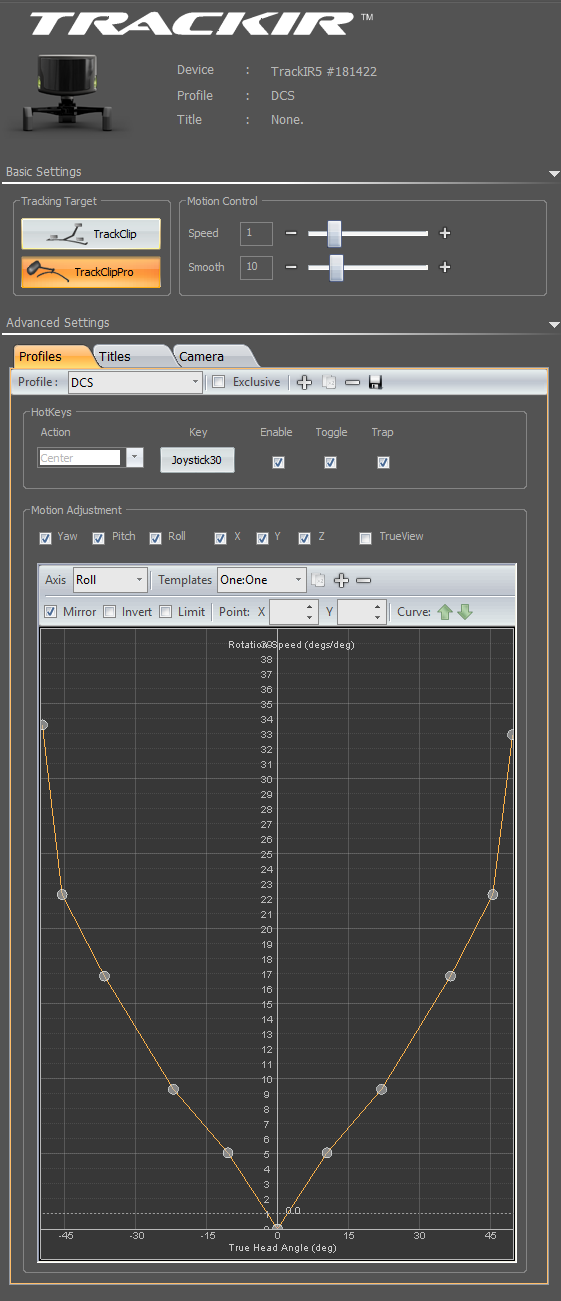
Task: Disable the Pitch axis checkbox
Action: tap(99, 538)
